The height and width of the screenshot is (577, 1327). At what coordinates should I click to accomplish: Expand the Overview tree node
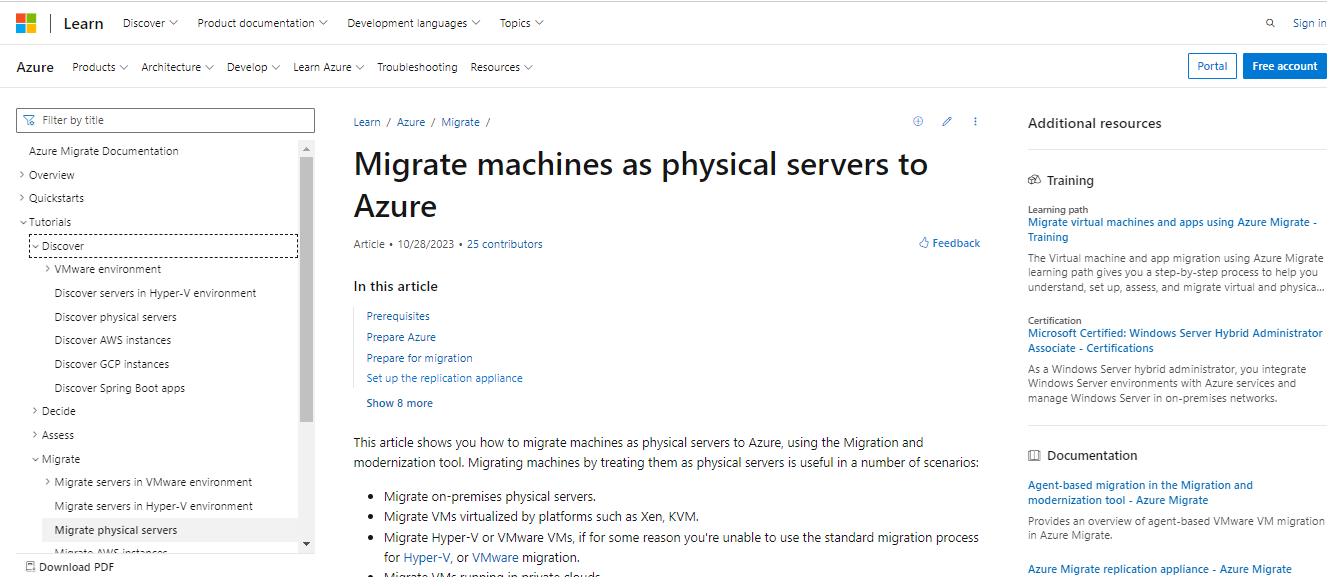click(23, 175)
